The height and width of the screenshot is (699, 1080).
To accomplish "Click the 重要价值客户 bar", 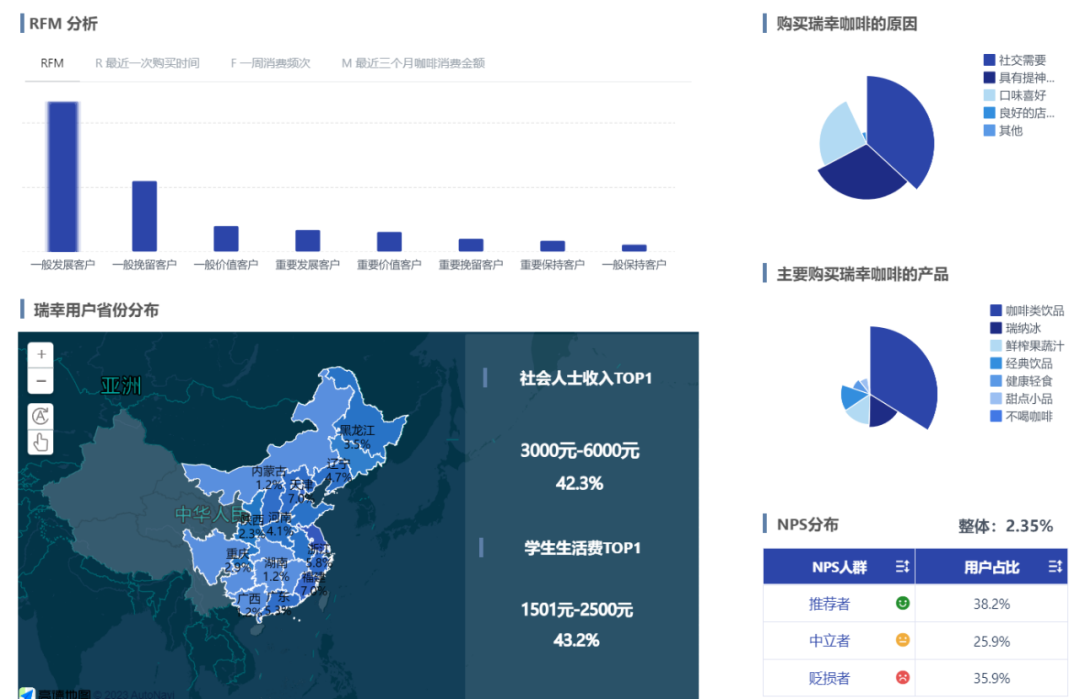I will [x=389, y=242].
